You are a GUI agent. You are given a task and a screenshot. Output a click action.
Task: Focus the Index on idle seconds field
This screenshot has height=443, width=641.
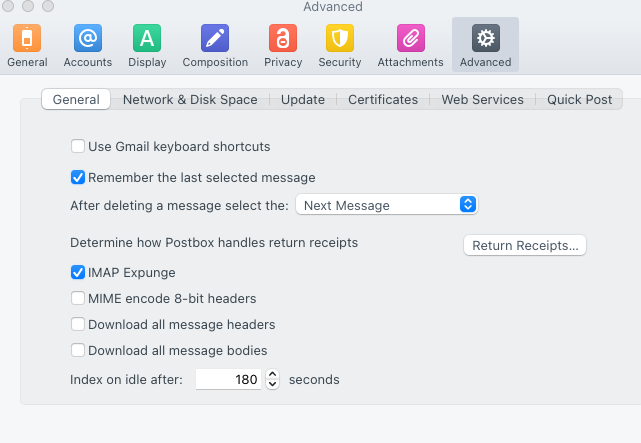[229, 379]
